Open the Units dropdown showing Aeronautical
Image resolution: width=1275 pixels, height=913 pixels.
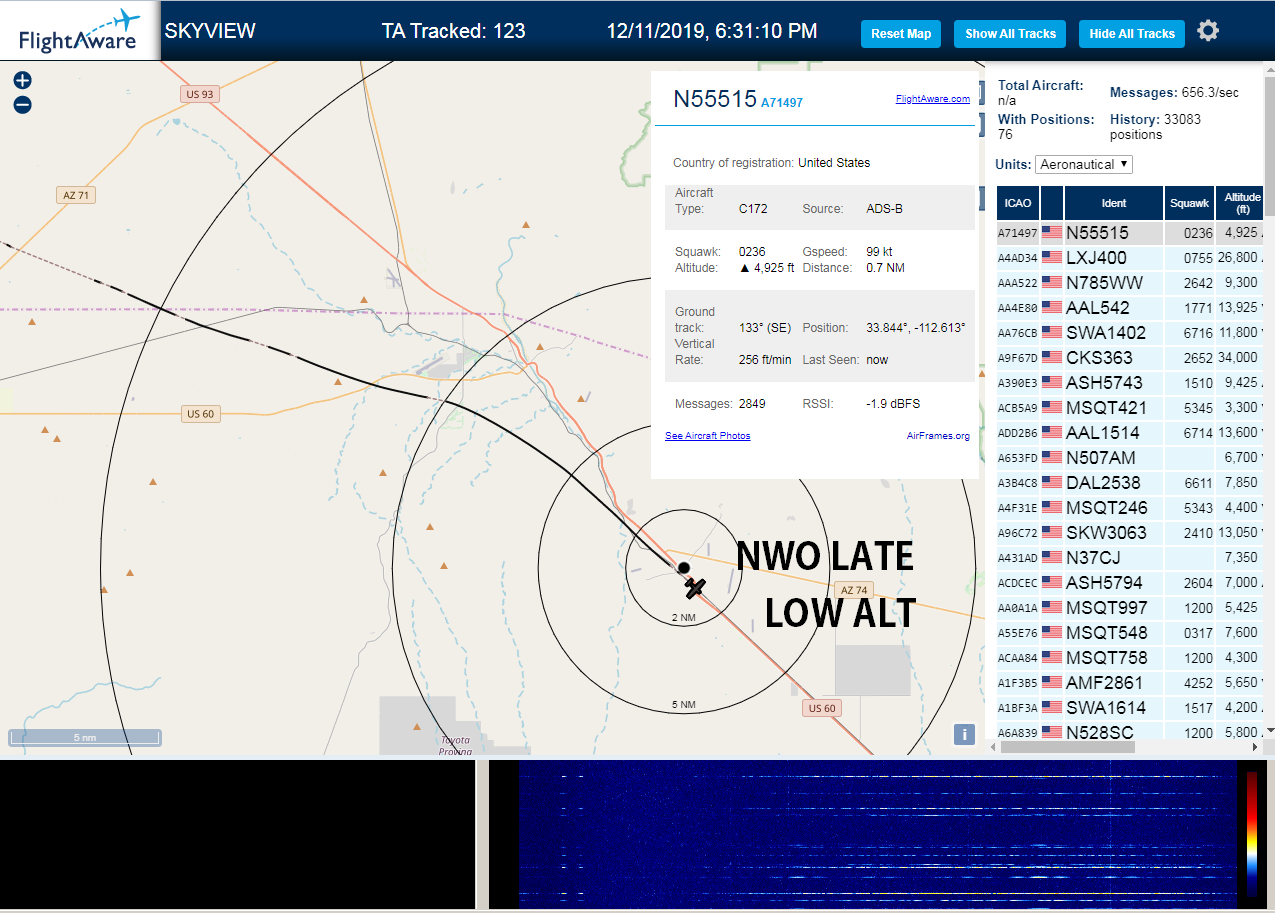(1084, 164)
